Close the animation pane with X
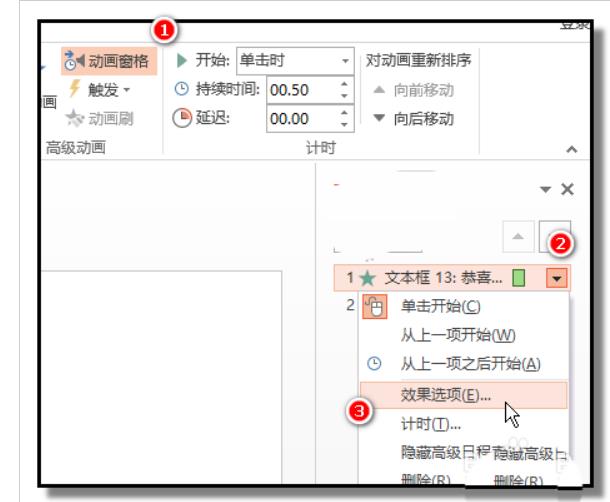This screenshot has height=502, width=610. (568, 189)
